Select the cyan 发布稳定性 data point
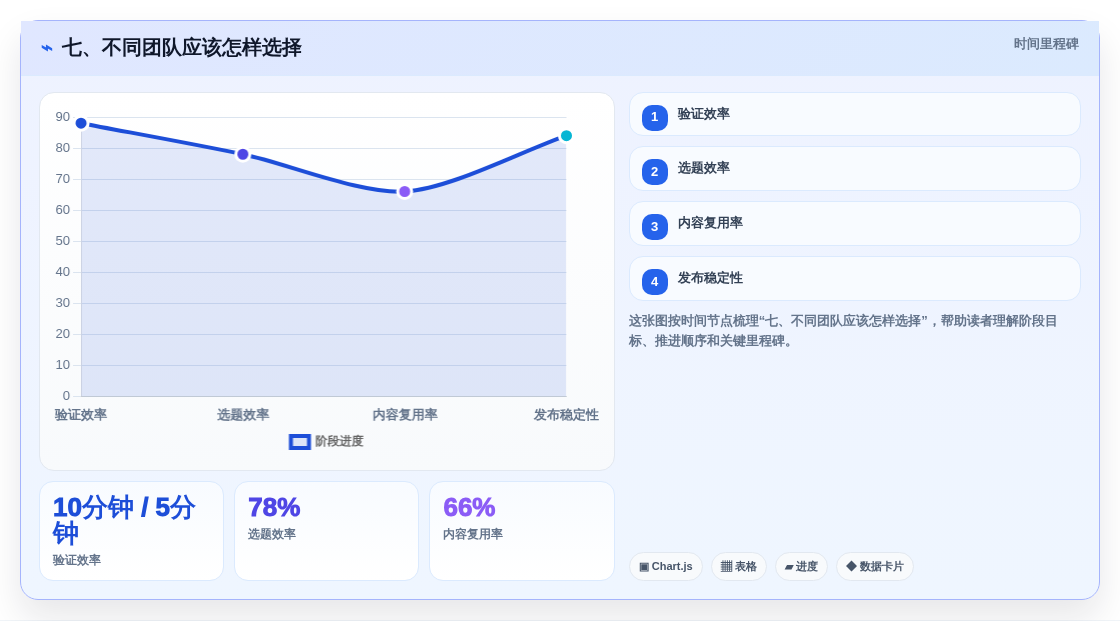 (566, 136)
